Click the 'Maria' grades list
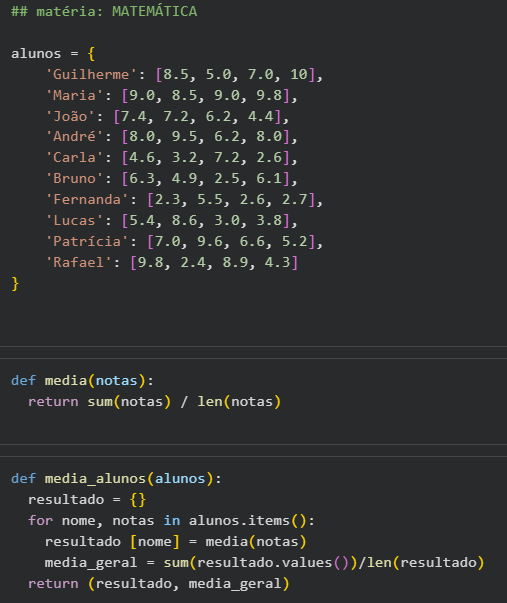Viewport: 507px width, 603px height. [x=206, y=95]
